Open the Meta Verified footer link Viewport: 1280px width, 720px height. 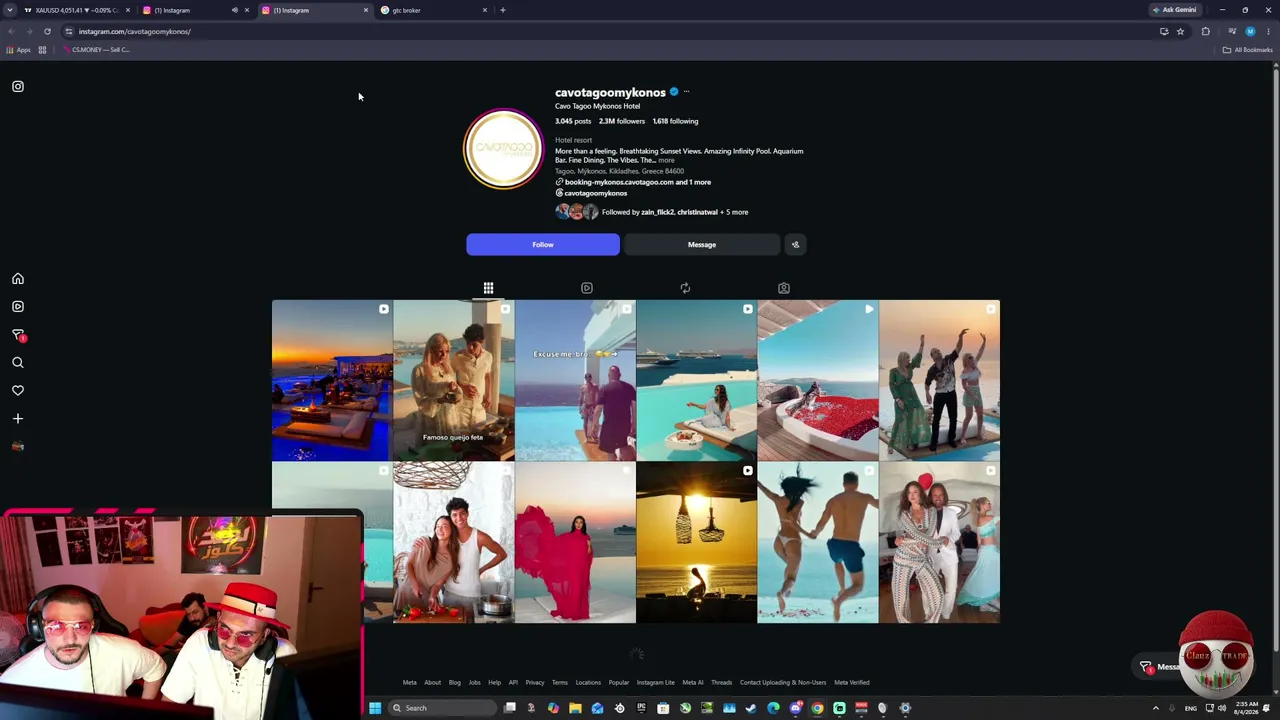(x=852, y=683)
